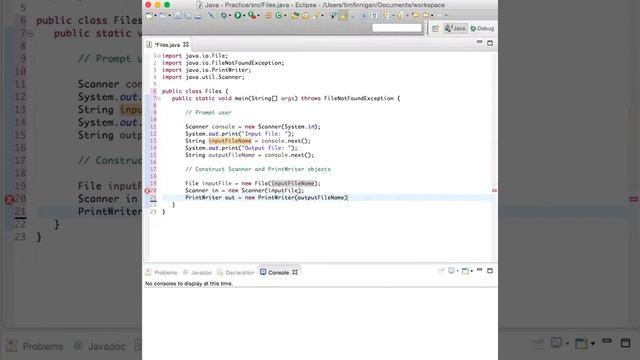Open the New dropdown arrow
The image size is (640, 360).
coord(156,16)
